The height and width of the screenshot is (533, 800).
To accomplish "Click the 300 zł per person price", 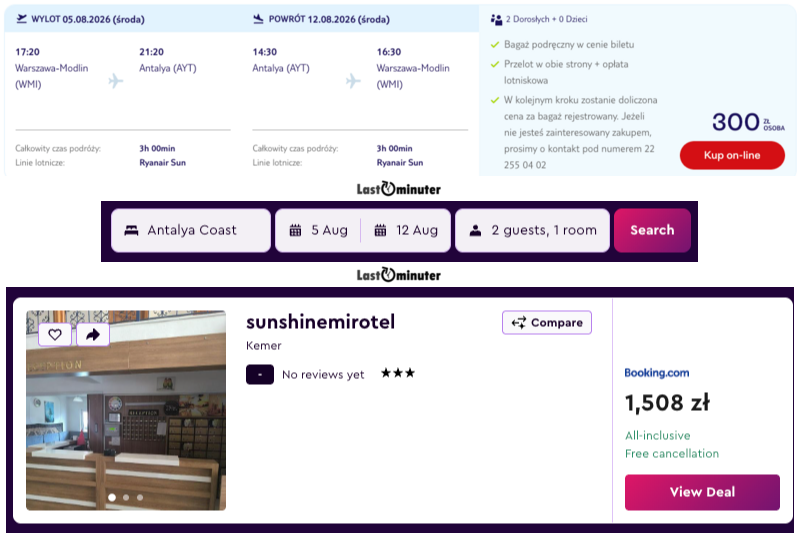I will pyautogui.click(x=748, y=122).
